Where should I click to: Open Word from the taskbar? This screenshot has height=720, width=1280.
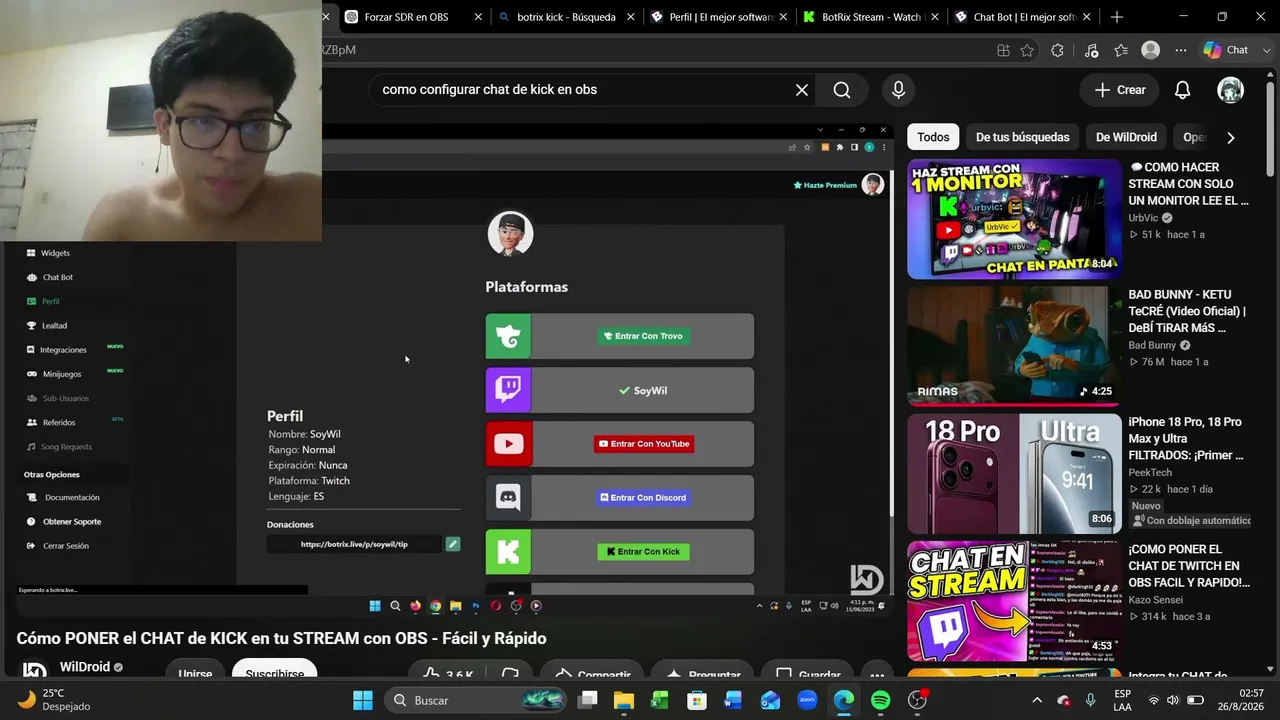click(x=733, y=700)
